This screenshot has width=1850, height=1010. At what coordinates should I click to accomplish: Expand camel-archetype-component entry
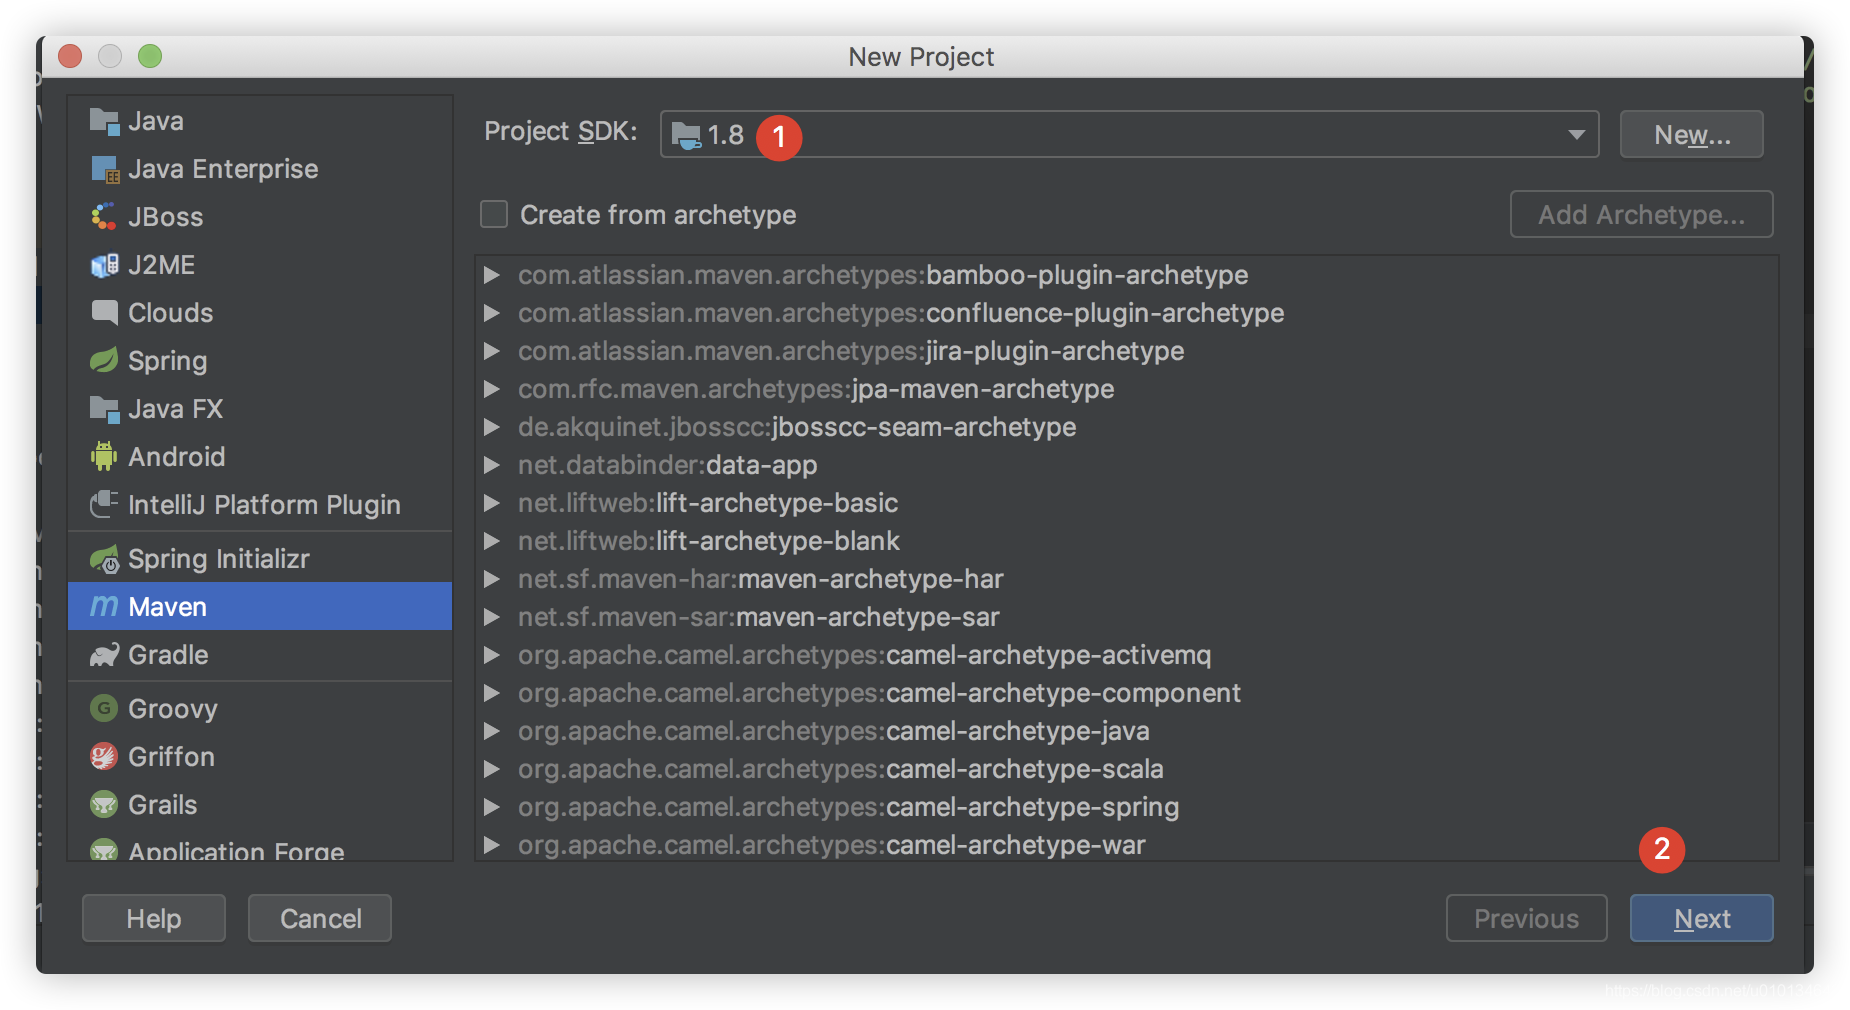pos(492,693)
